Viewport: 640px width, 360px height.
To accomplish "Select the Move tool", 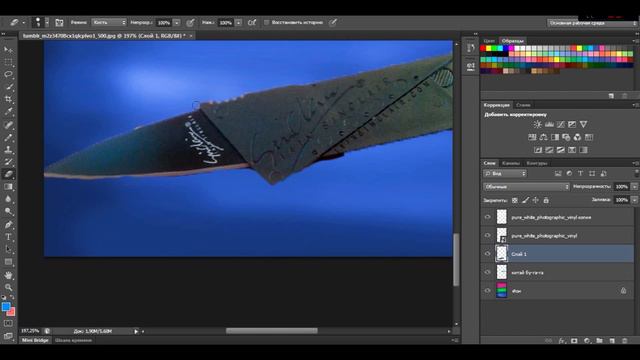I will pos(8,49).
